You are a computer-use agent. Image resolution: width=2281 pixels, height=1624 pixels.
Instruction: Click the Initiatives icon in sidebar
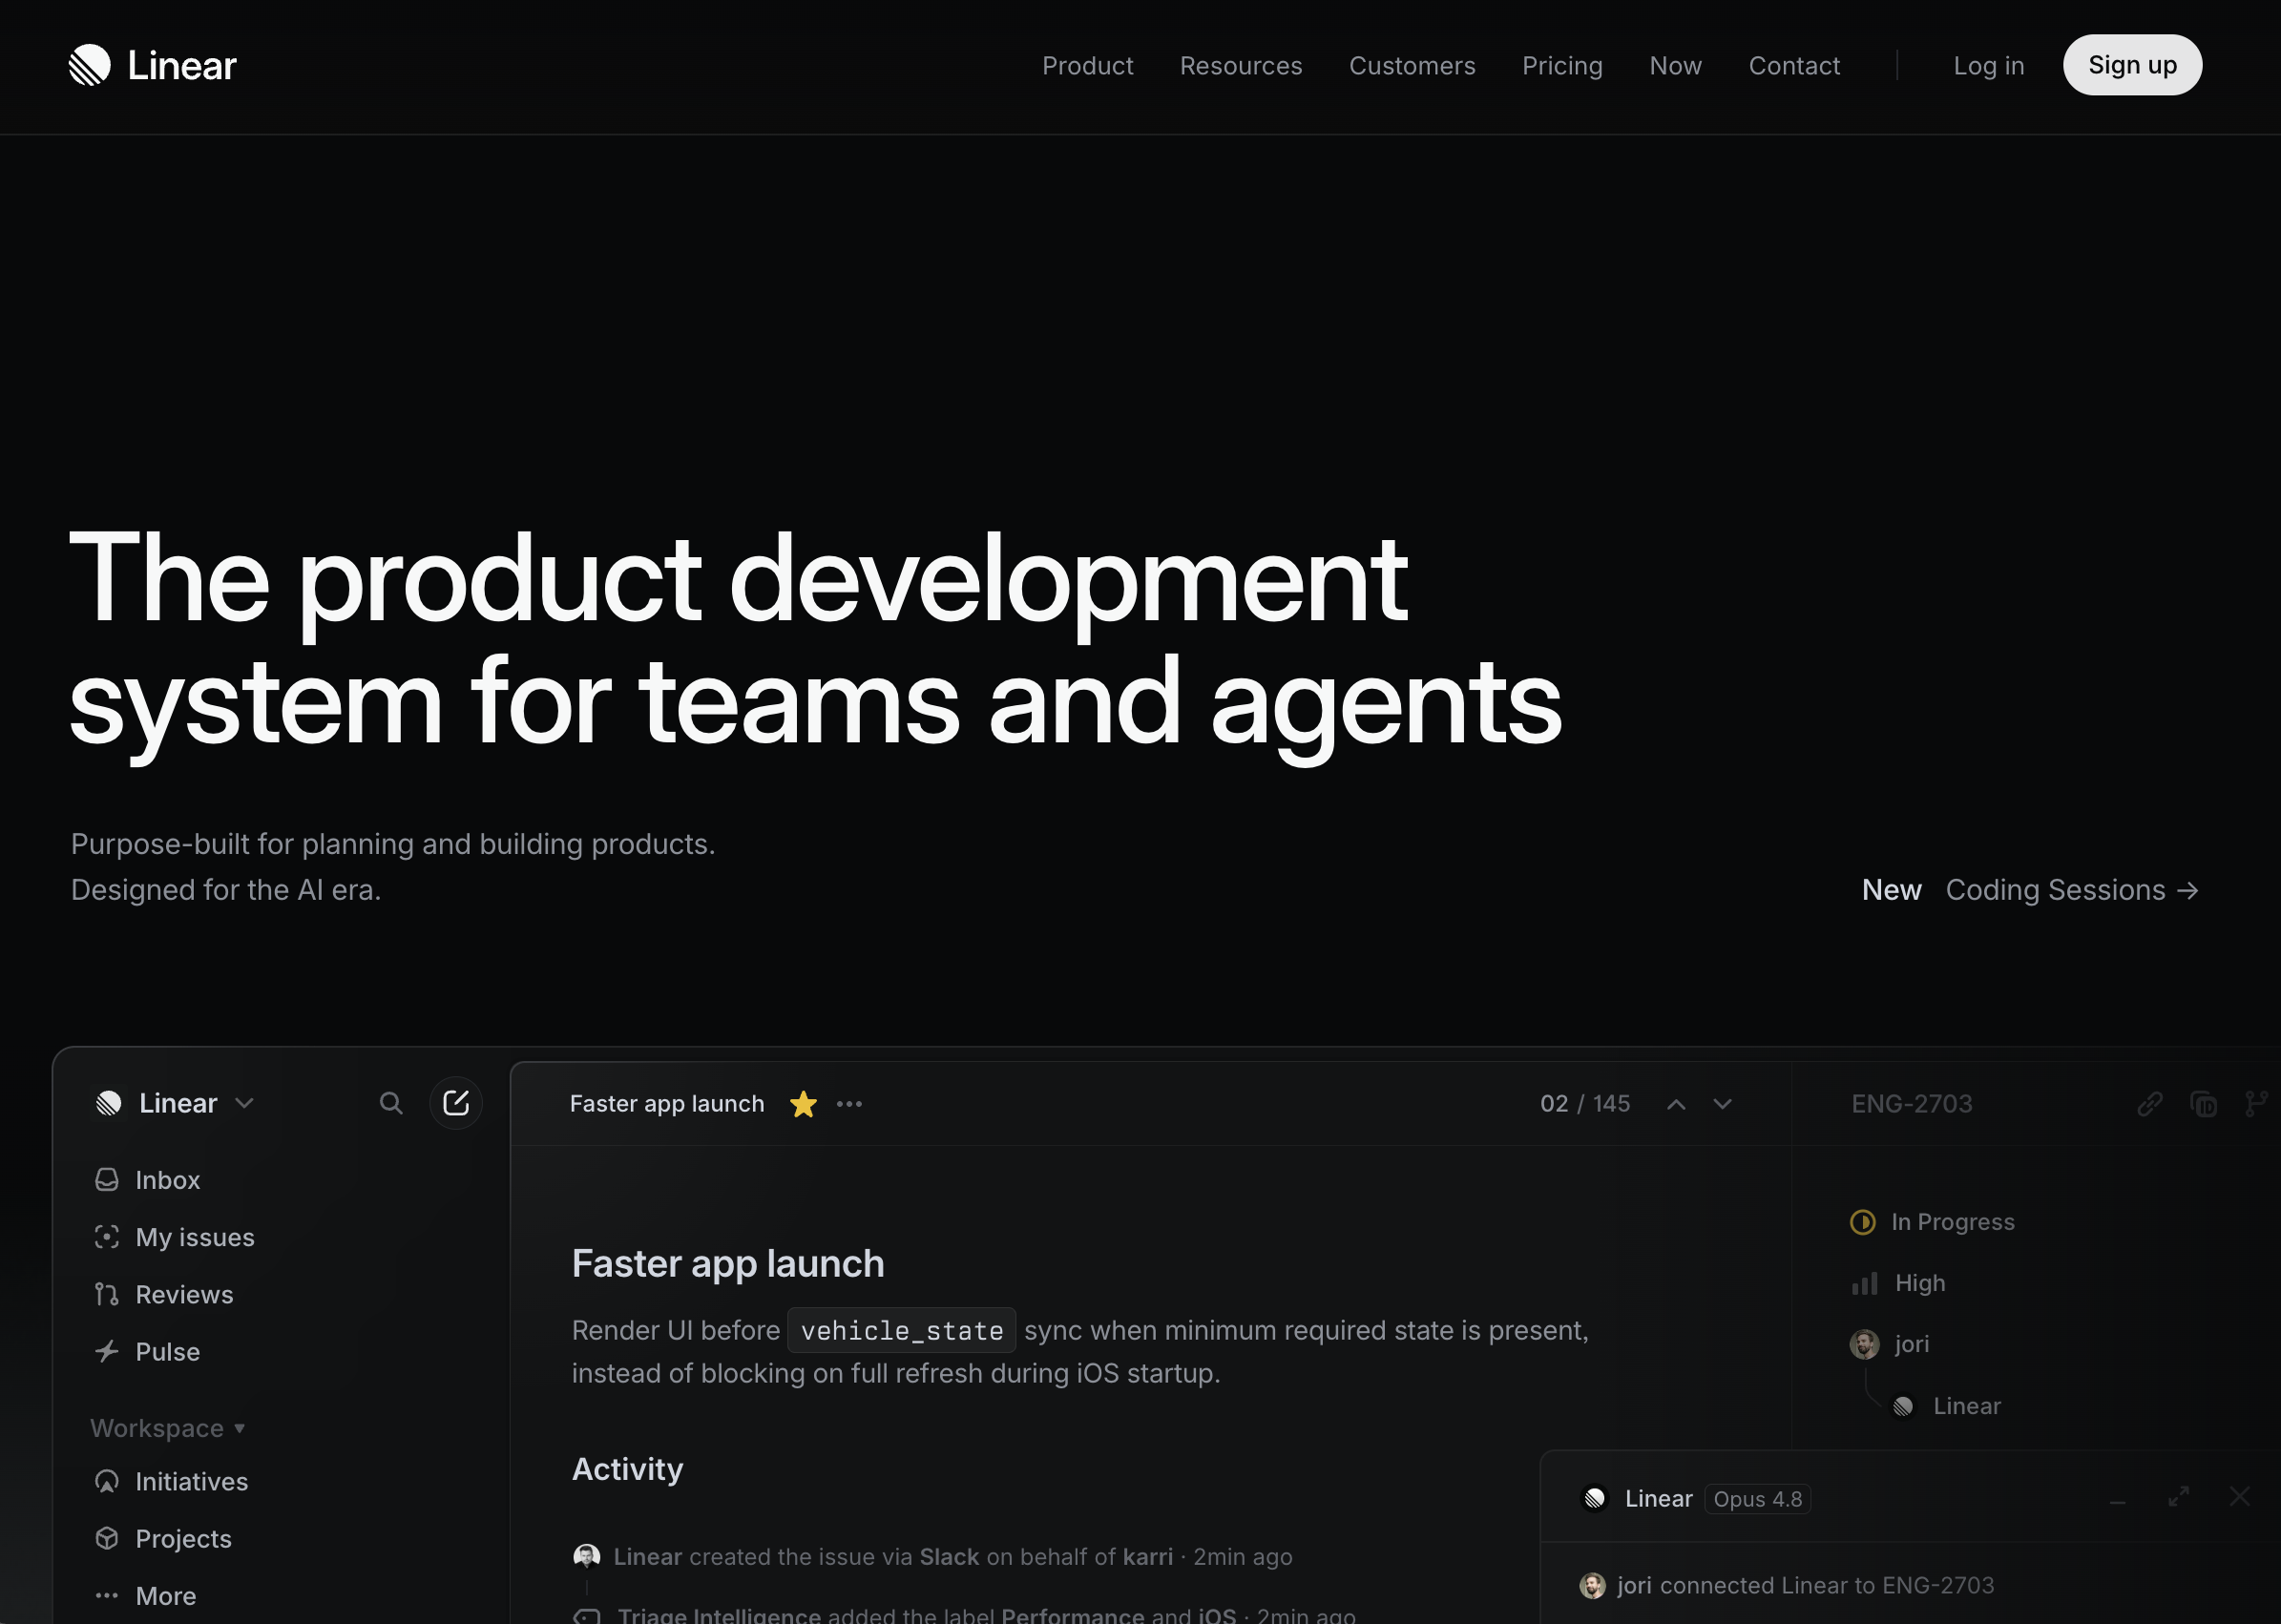tap(107, 1481)
